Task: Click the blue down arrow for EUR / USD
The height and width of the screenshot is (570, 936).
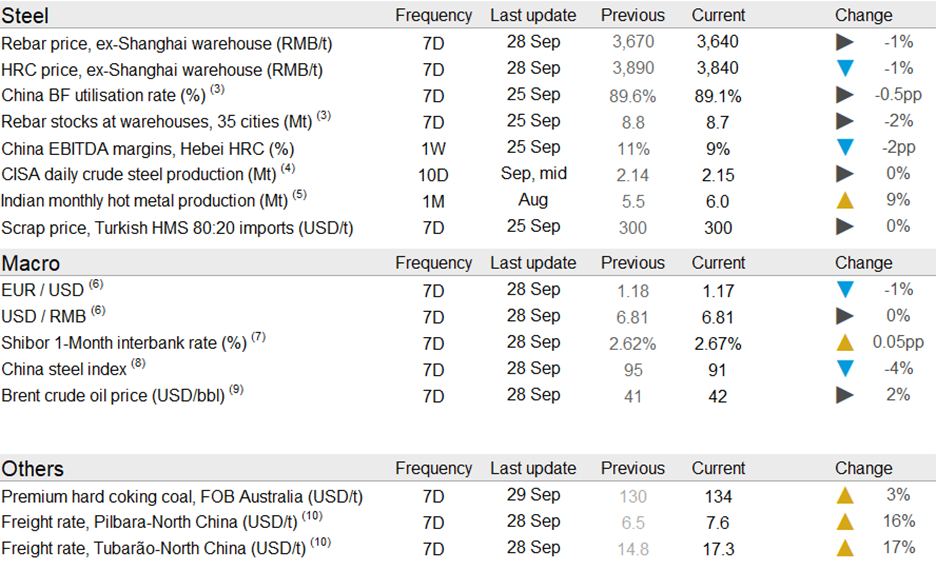Action: click(x=845, y=290)
